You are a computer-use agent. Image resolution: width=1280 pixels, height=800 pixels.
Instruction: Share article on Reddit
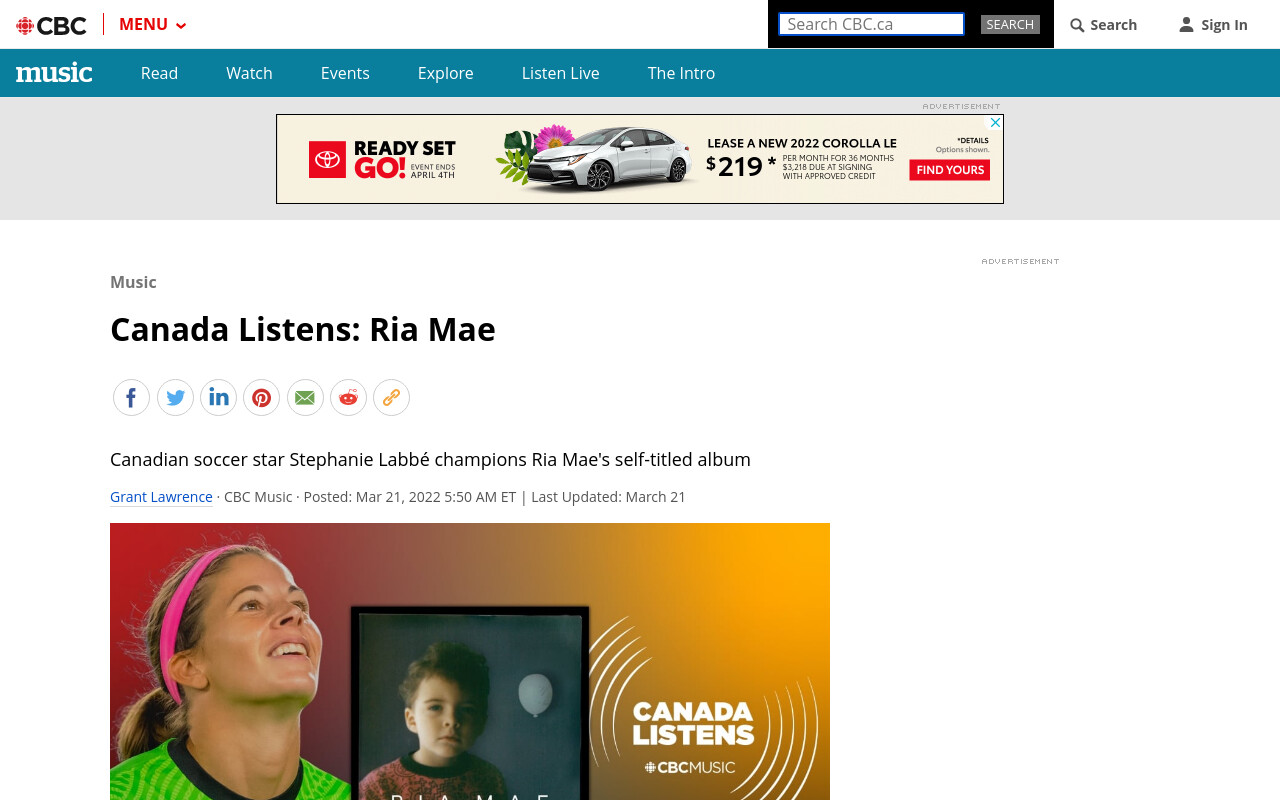coord(348,397)
